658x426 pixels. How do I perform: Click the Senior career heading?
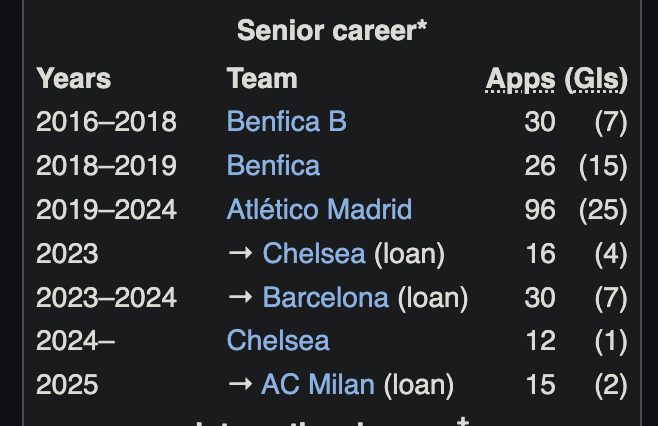click(332, 31)
